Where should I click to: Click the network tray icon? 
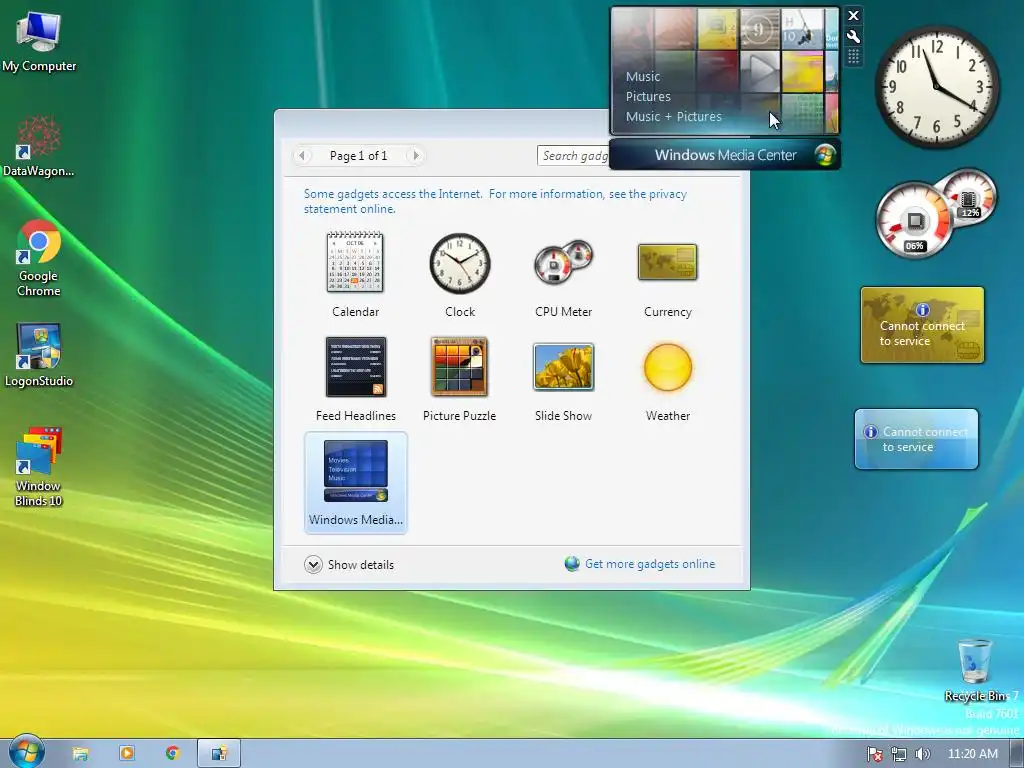[899, 754]
